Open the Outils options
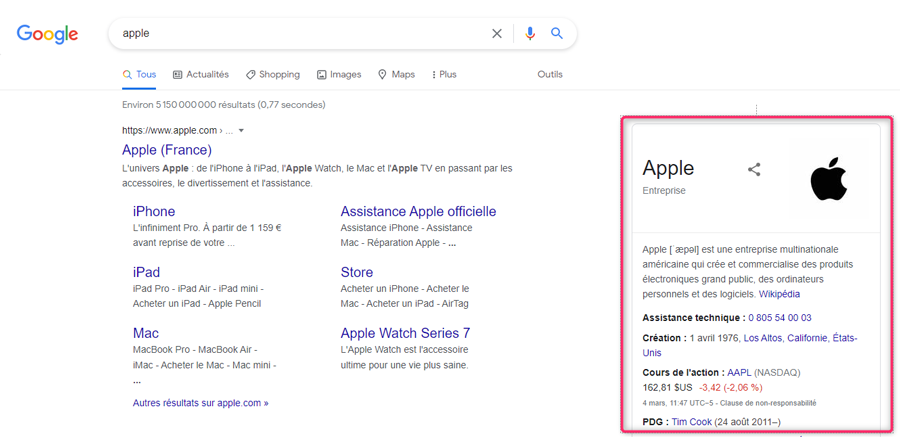This screenshot has width=900, height=437. coord(550,75)
